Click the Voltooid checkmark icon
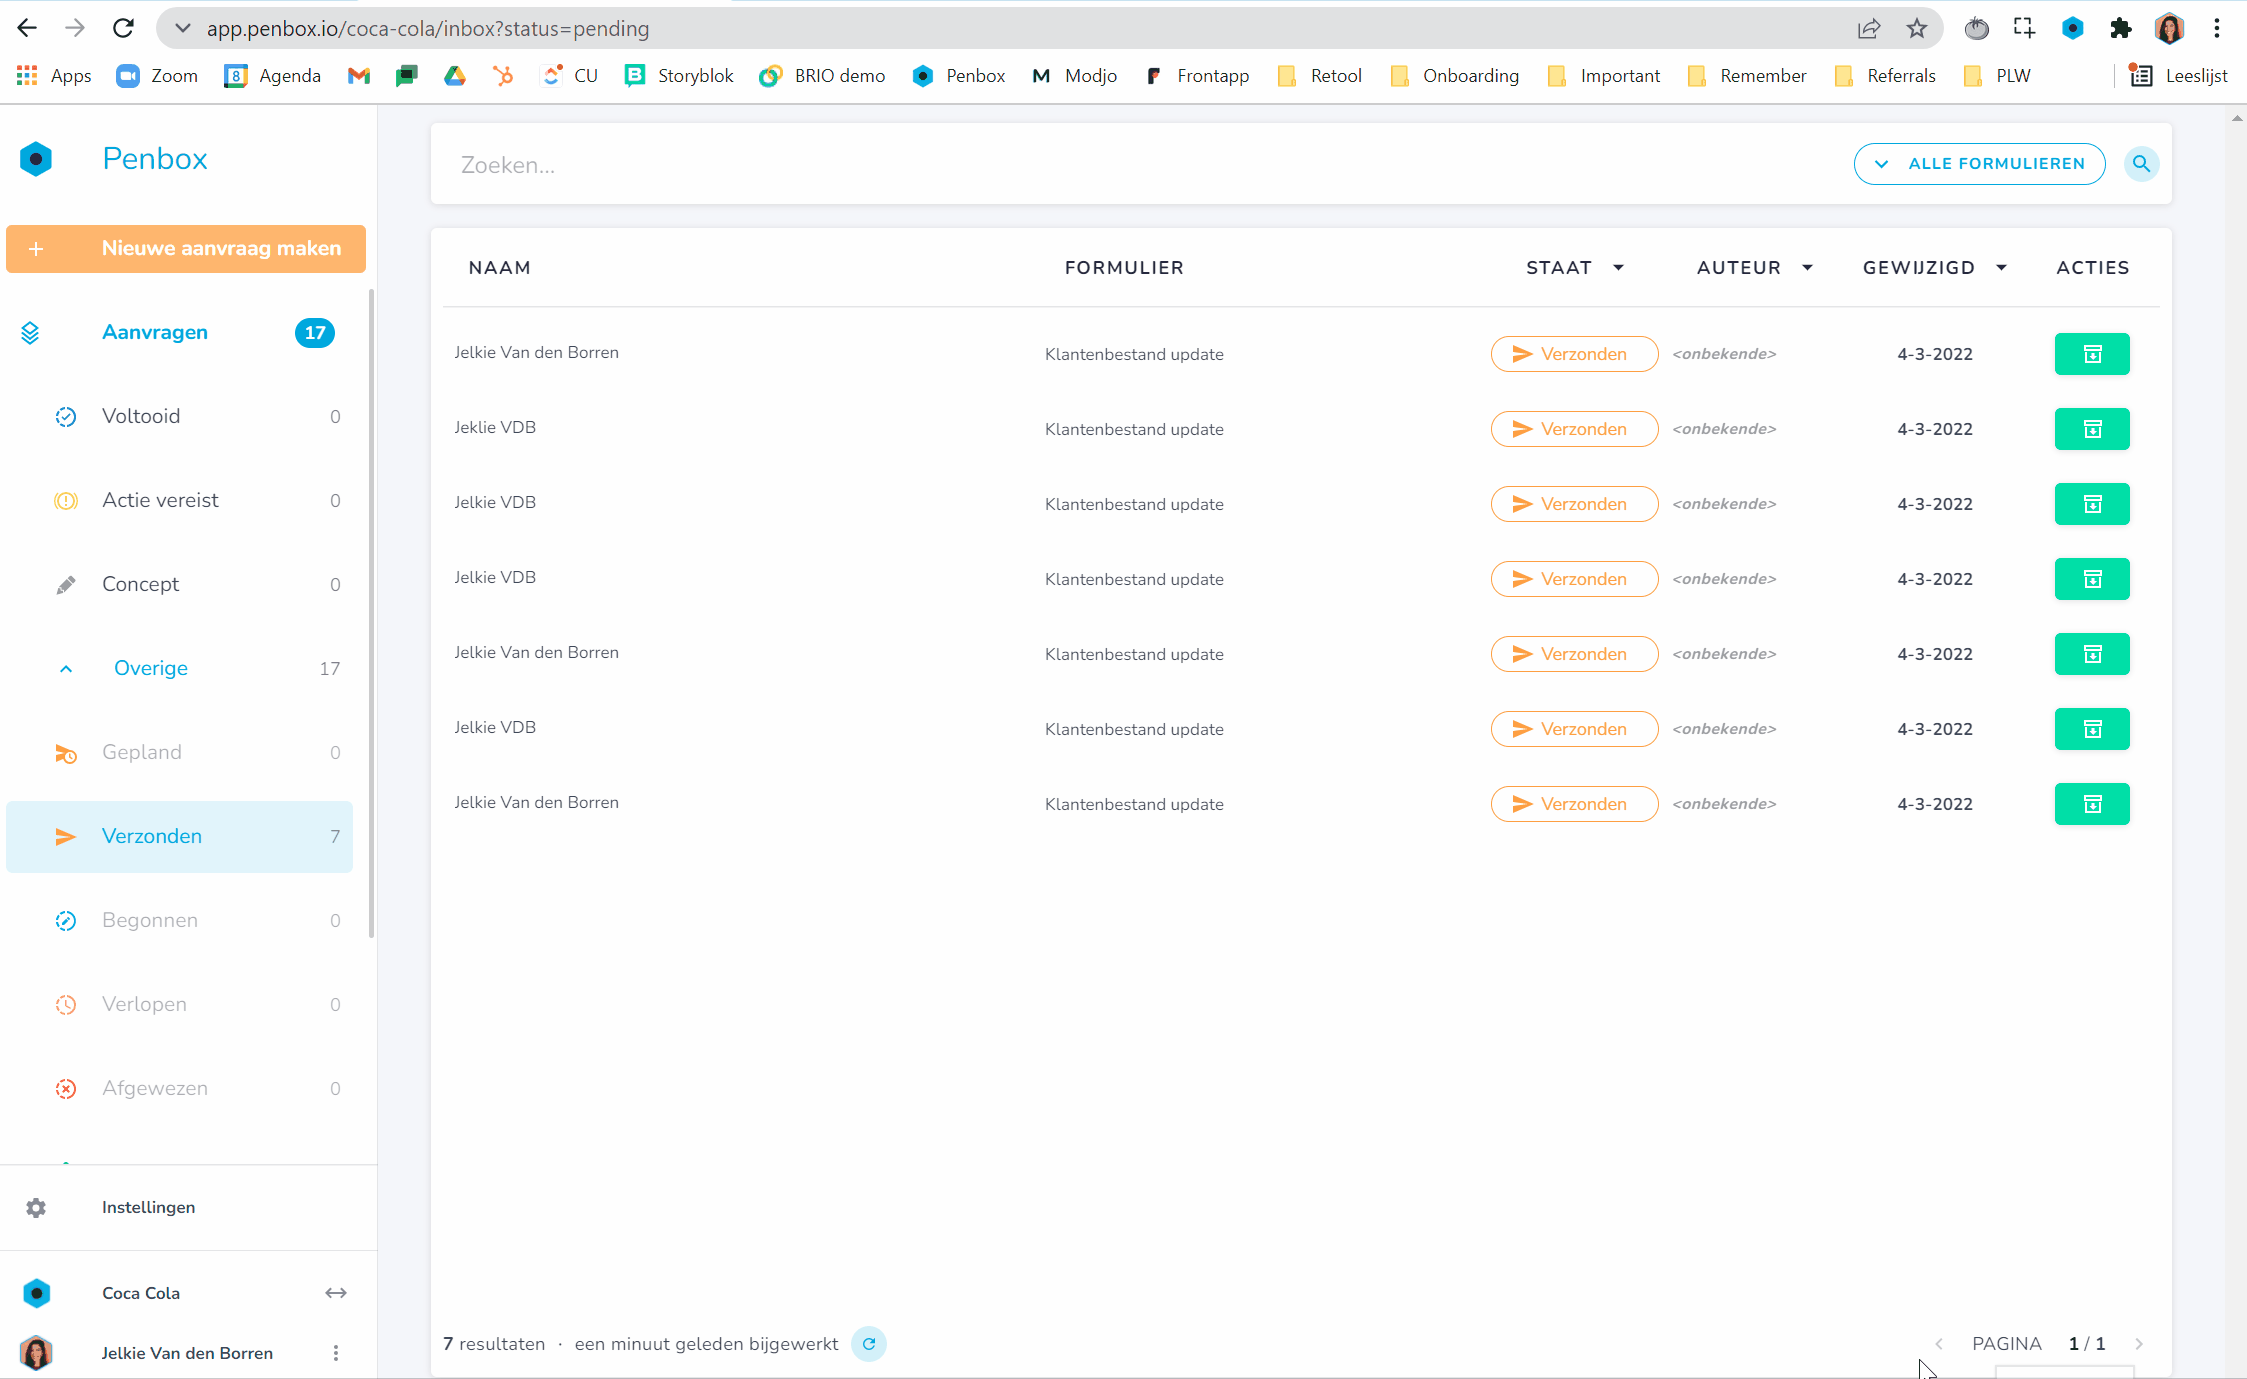The width and height of the screenshot is (2247, 1379). (x=64, y=416)
